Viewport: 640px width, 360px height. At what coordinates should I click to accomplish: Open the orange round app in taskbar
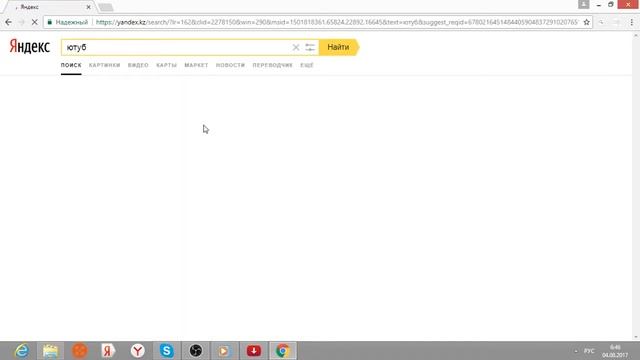tap(80, 351)
